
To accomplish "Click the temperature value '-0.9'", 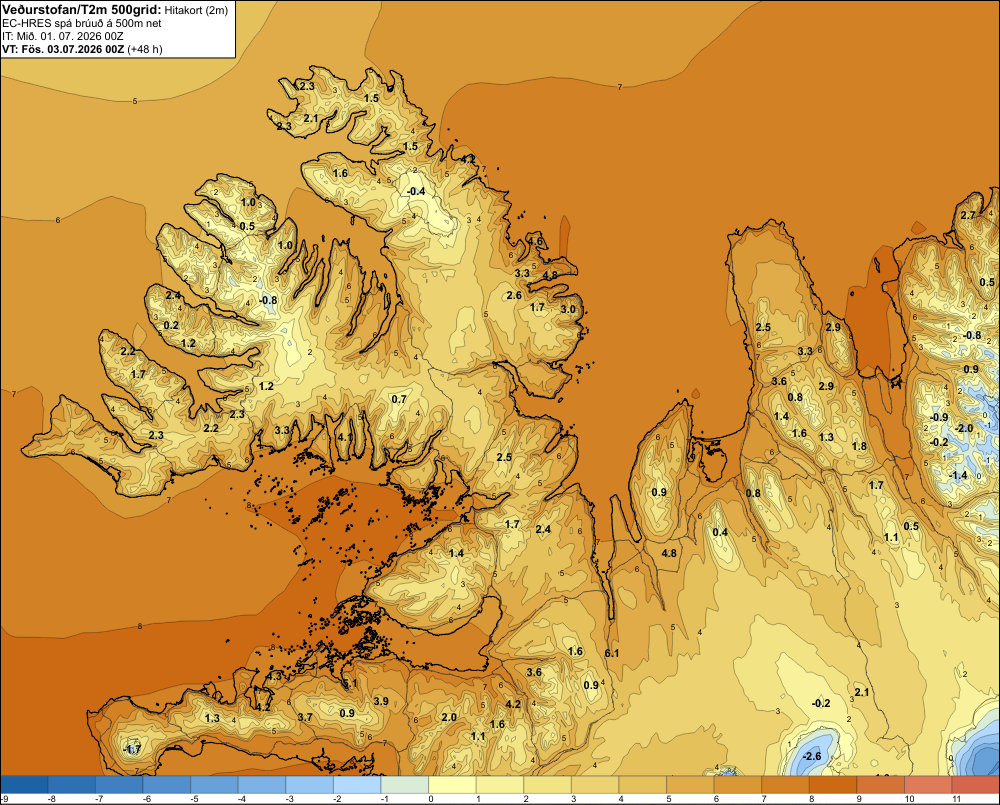I will [939, 418].
